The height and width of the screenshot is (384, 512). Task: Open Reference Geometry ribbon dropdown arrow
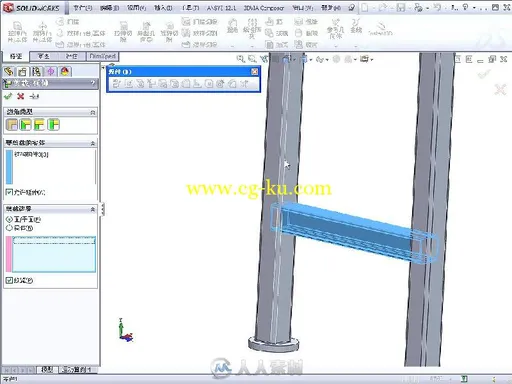(336, 46)
